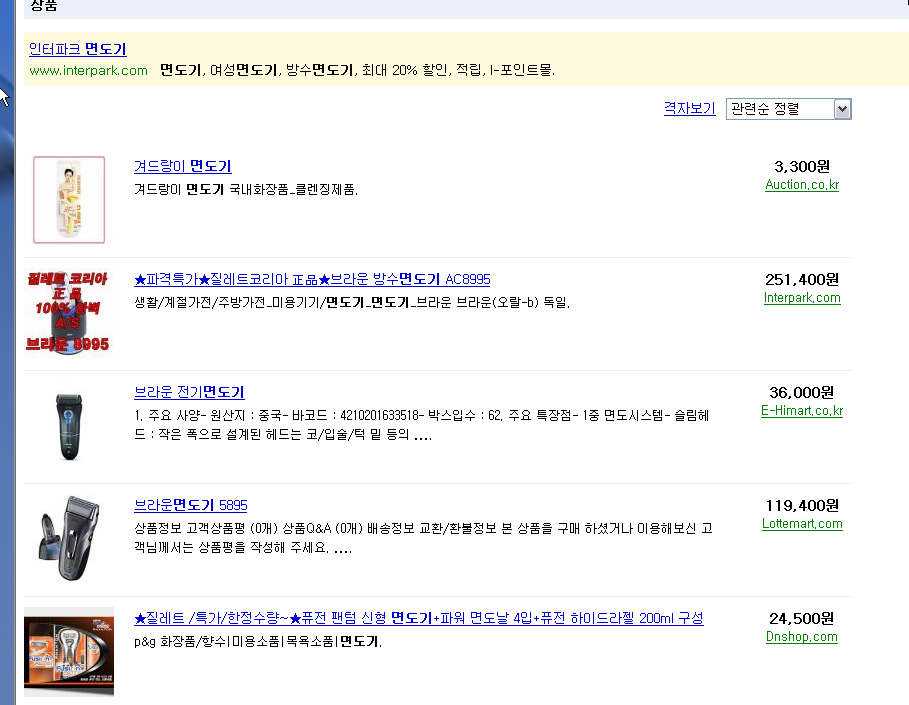Viewport: 909px width, 705px height.
Task: Select the 251,400원 price text
Action: click(802, 280)
